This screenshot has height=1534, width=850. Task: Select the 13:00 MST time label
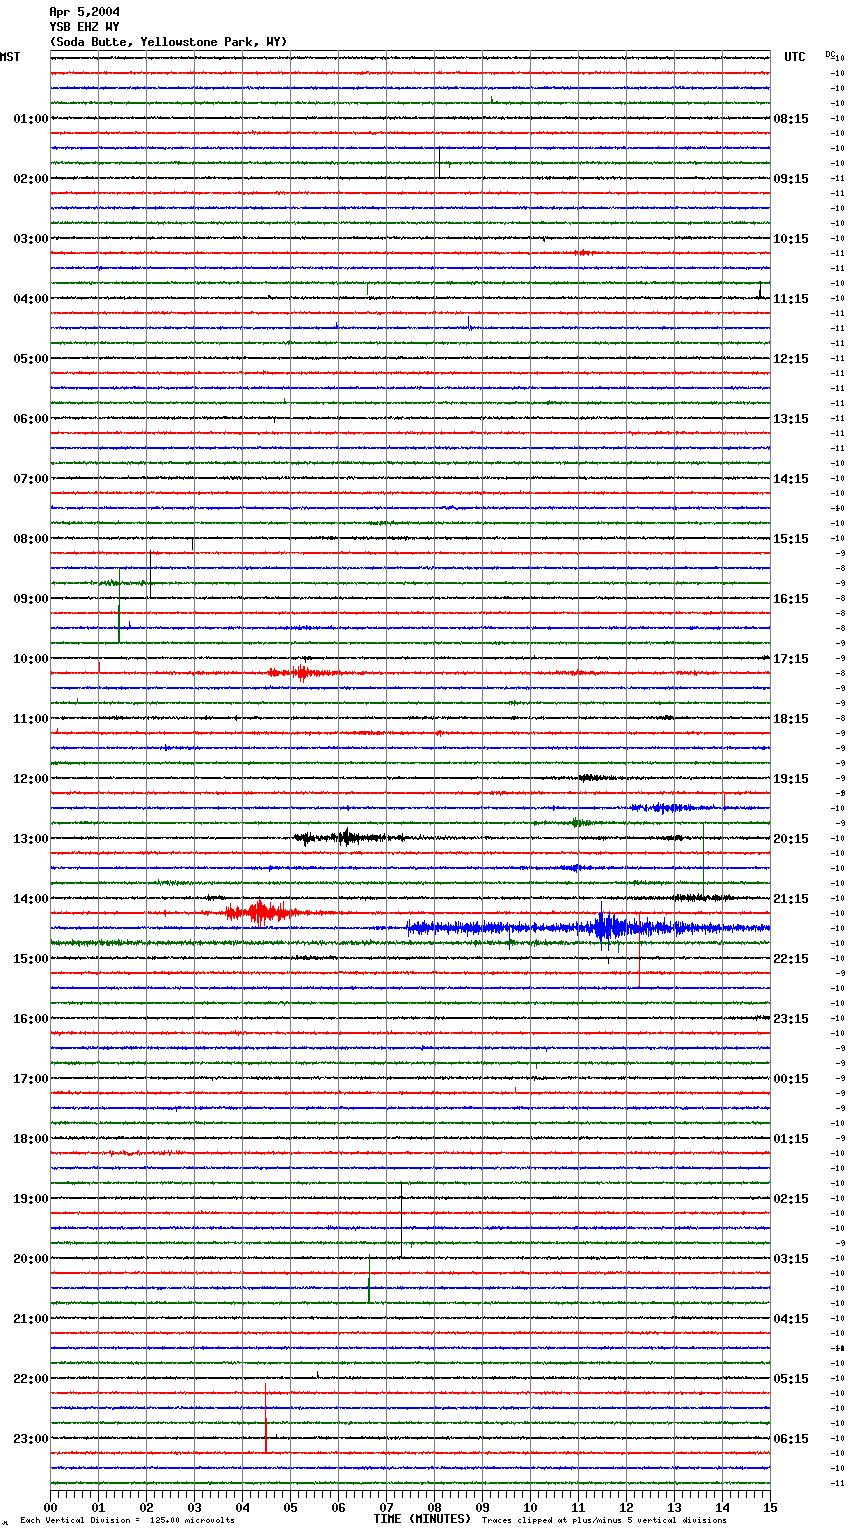click(x=30, y=839)
